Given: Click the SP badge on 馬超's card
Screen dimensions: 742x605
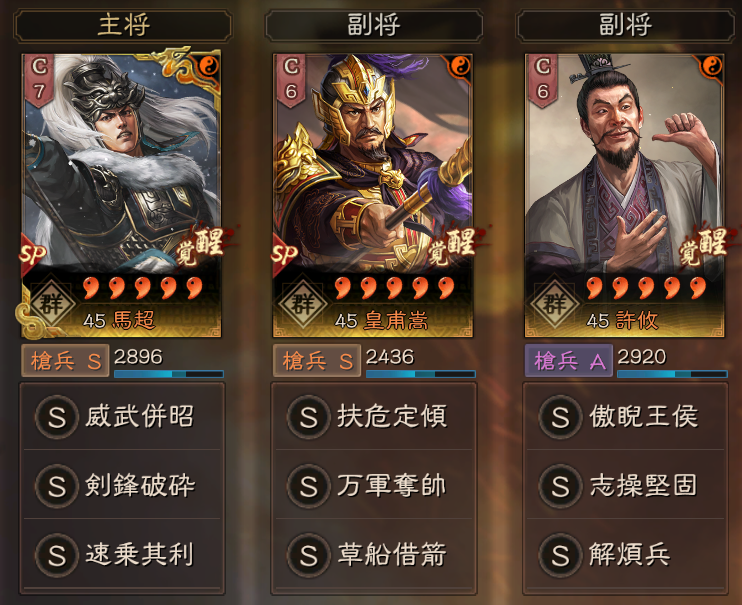Looking at the screenshot, I should tap(32, 254).
